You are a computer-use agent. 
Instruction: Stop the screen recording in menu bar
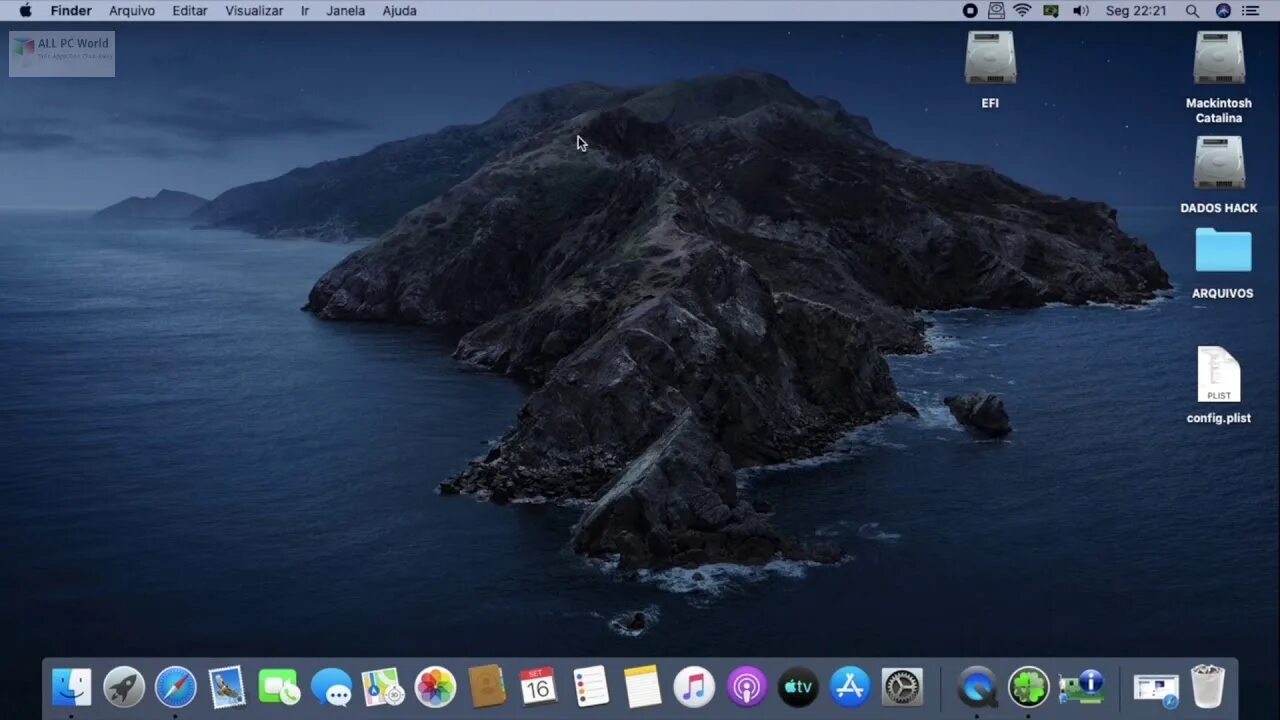point(969,10)
